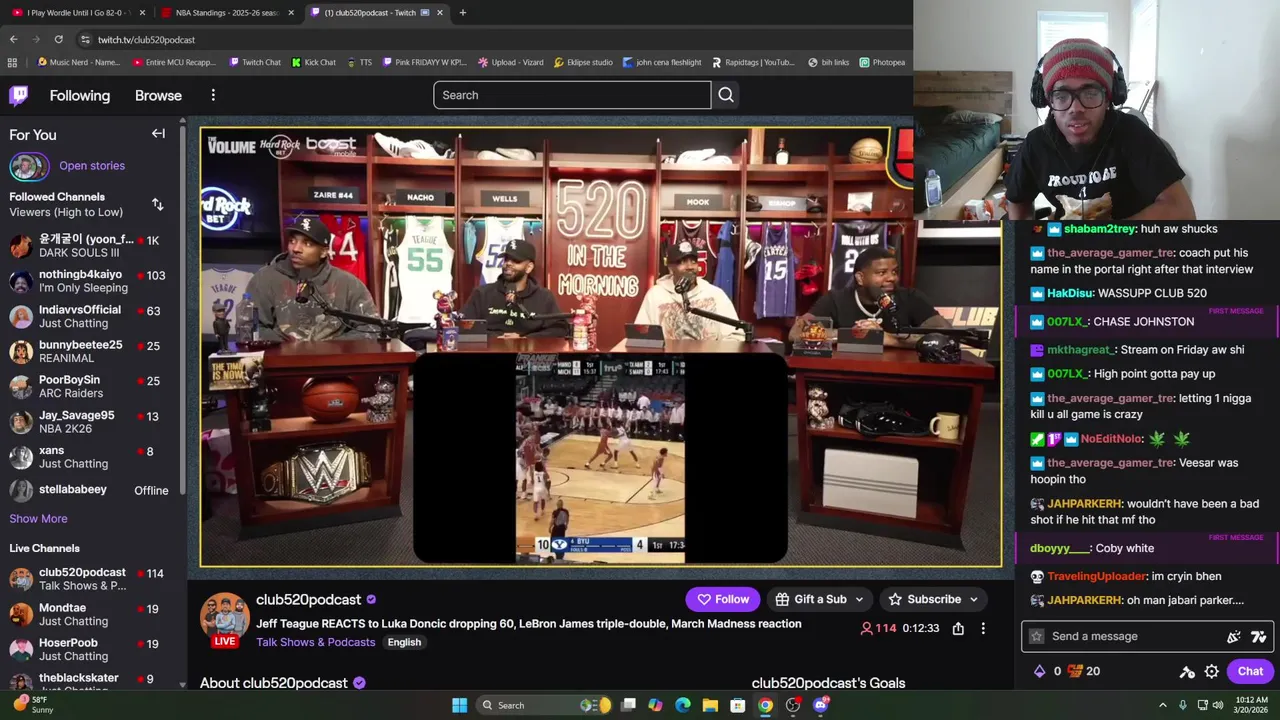Open PoorBoySin channel in sidebar
This screenshot has height=720, width=1280.
click(x=91, y=387)
